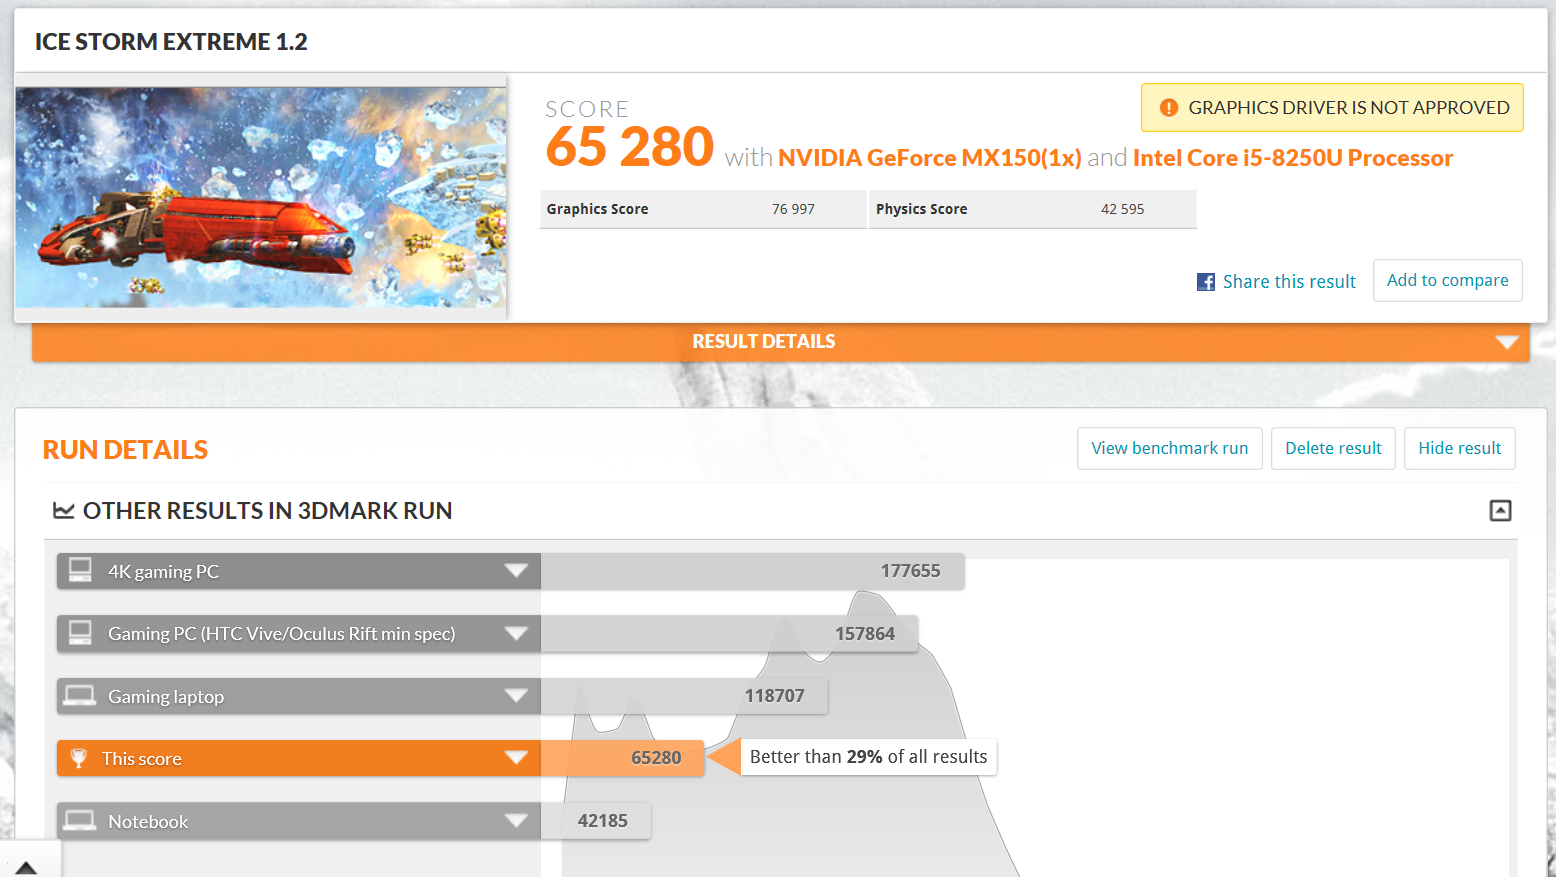
Task: Click the 177655 score value
Action: coord(910,571)
